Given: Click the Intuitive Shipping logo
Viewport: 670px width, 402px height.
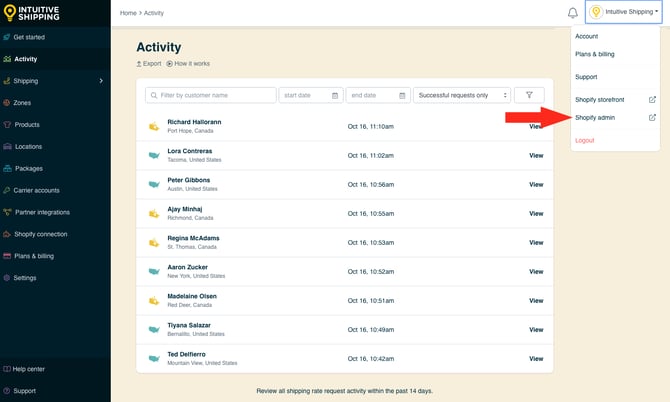Looking at the screenshot, I should click(x=31, y=13).
